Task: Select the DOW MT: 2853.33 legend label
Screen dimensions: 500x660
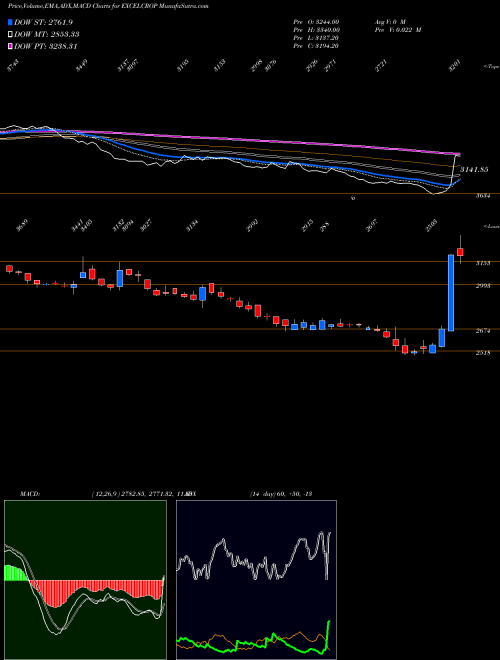Action: coord(47,34)
